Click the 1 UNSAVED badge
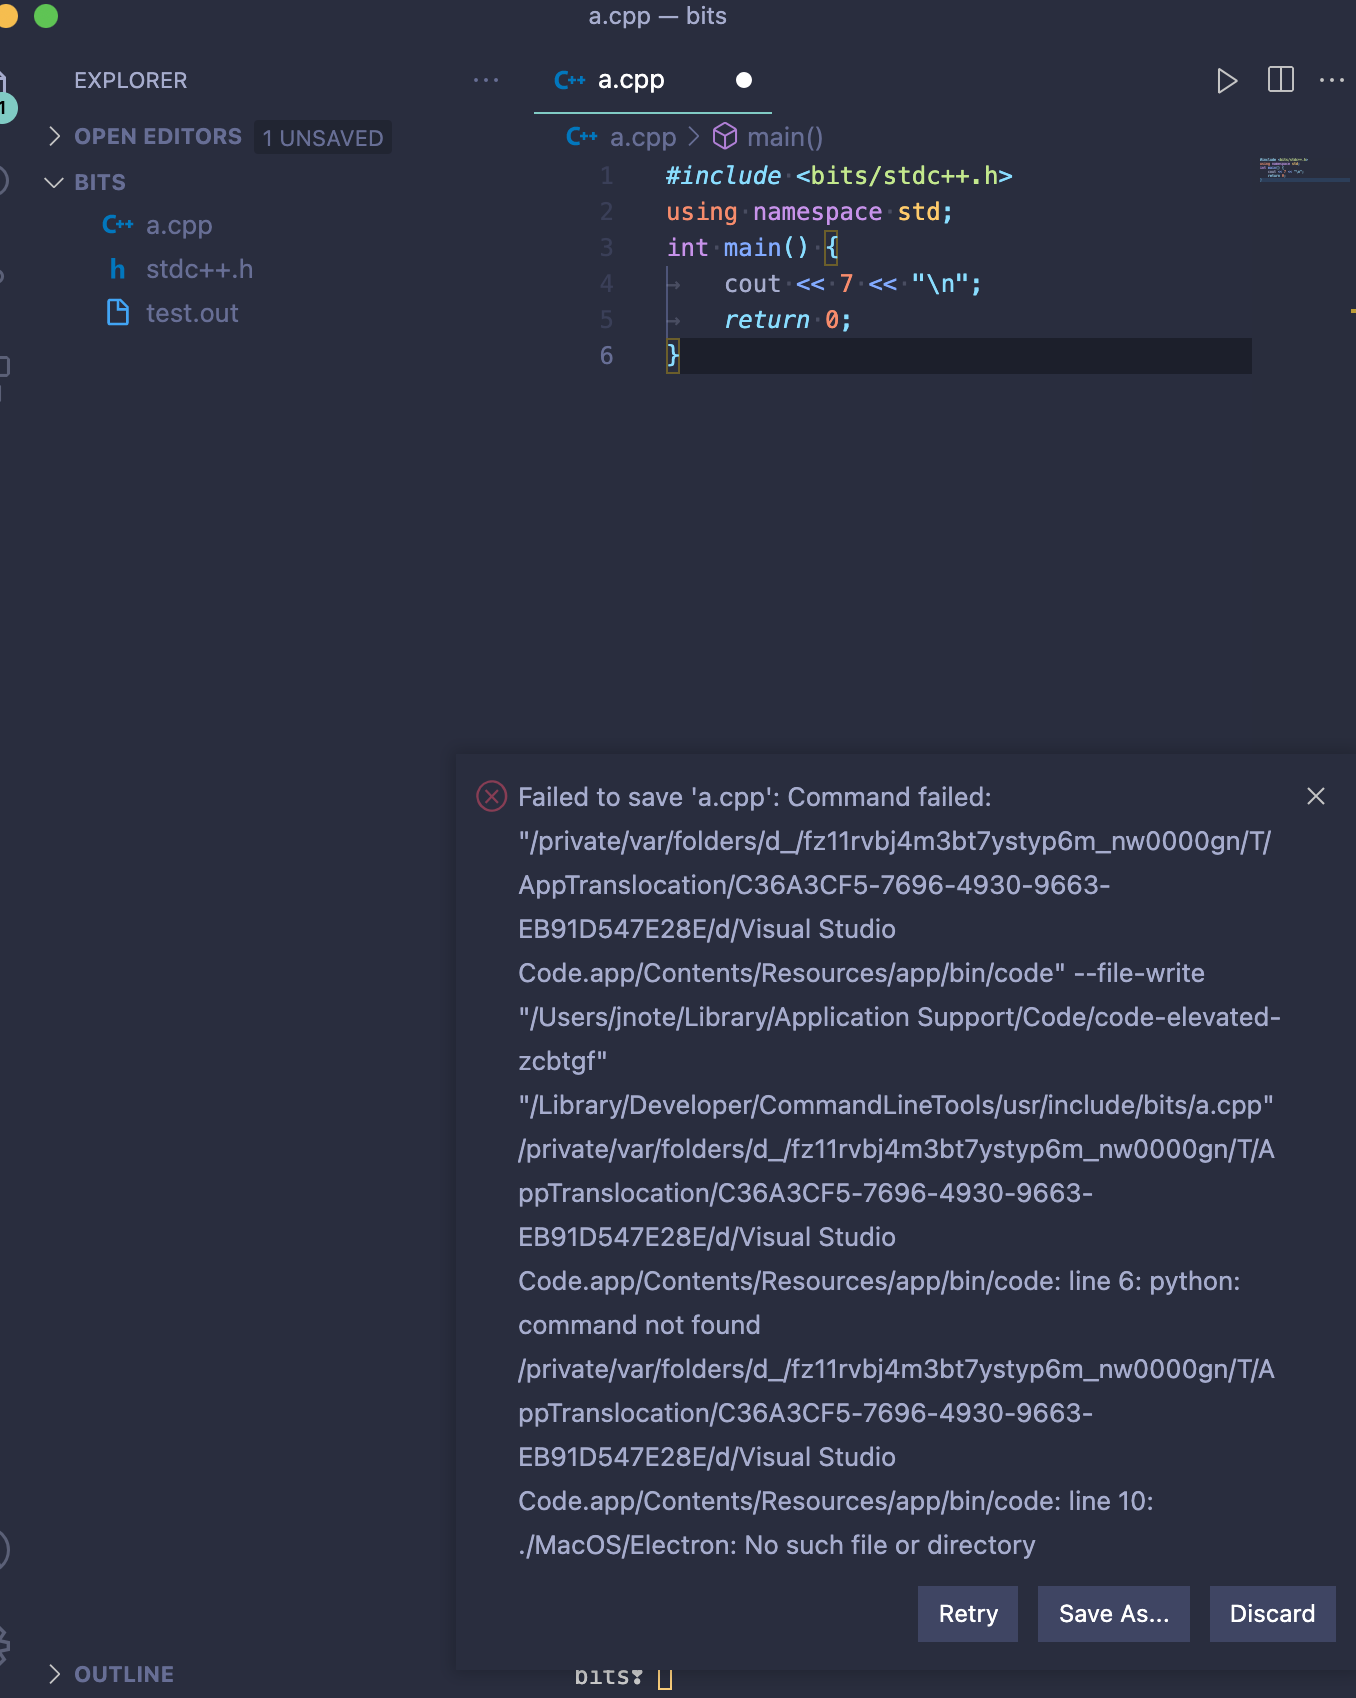 coord(322,137)
